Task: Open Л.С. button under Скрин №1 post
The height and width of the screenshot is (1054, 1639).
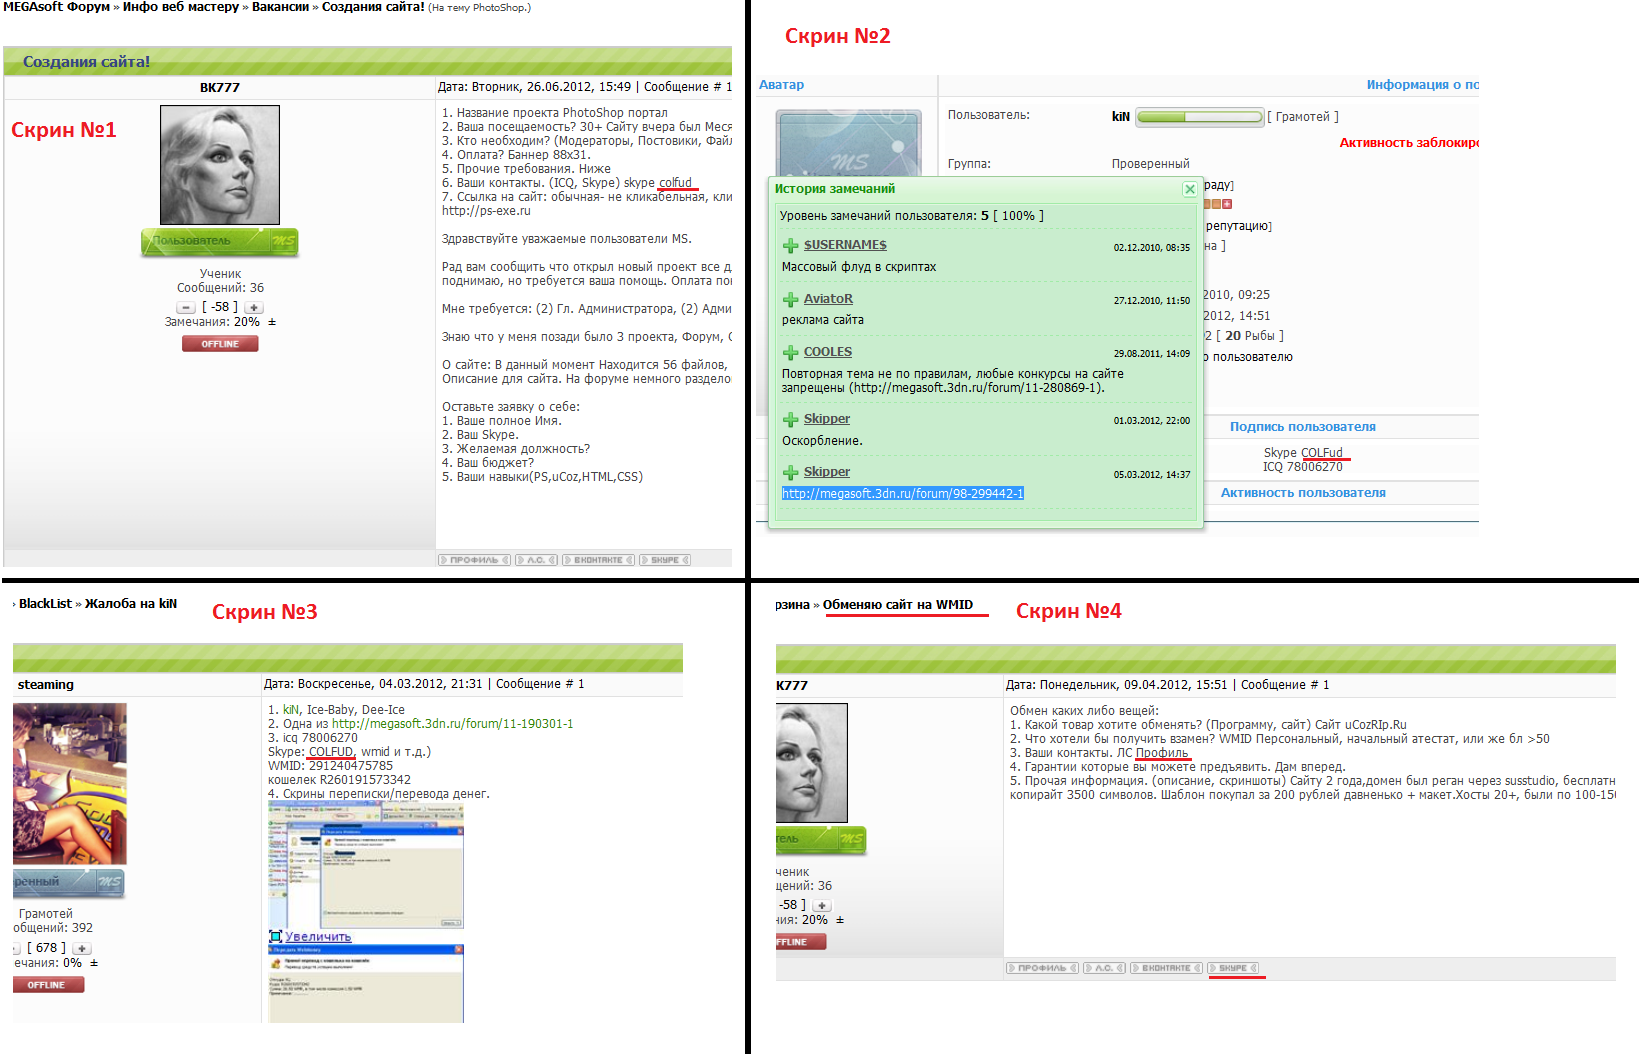Action: click(536, 560)
